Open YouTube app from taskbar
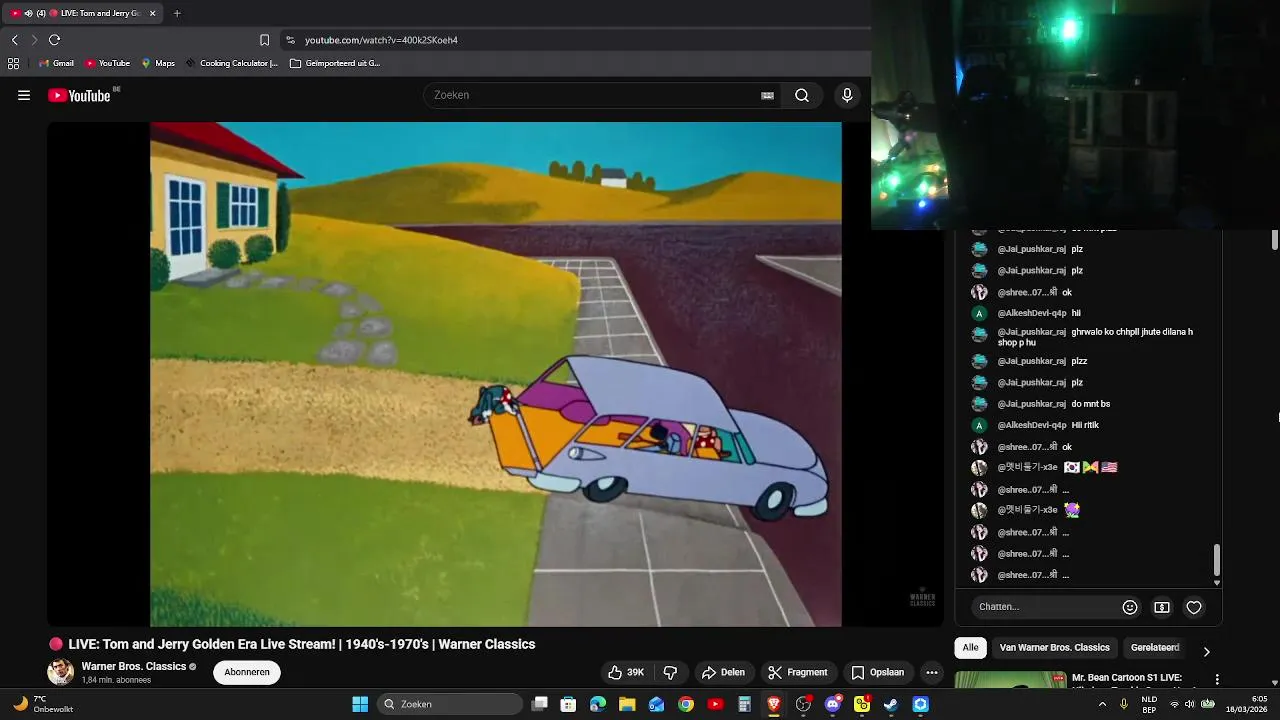Viewport: 1280px width, 720px height. (715, 704)
